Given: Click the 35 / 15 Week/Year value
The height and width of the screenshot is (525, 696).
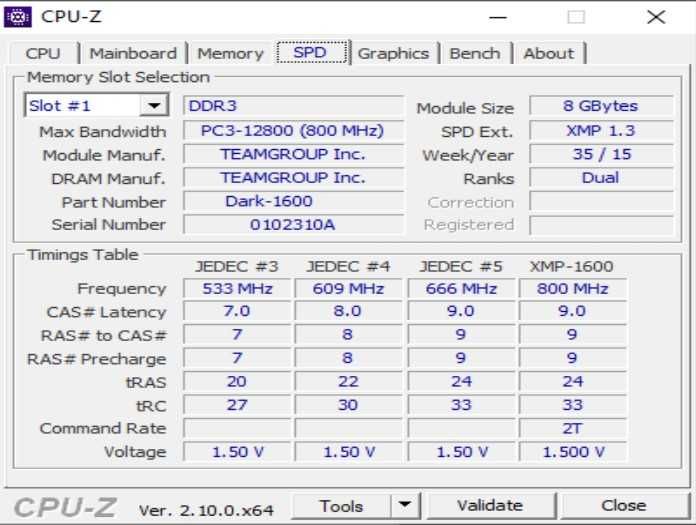Looking at the screenshot, I should pos(601,154).
